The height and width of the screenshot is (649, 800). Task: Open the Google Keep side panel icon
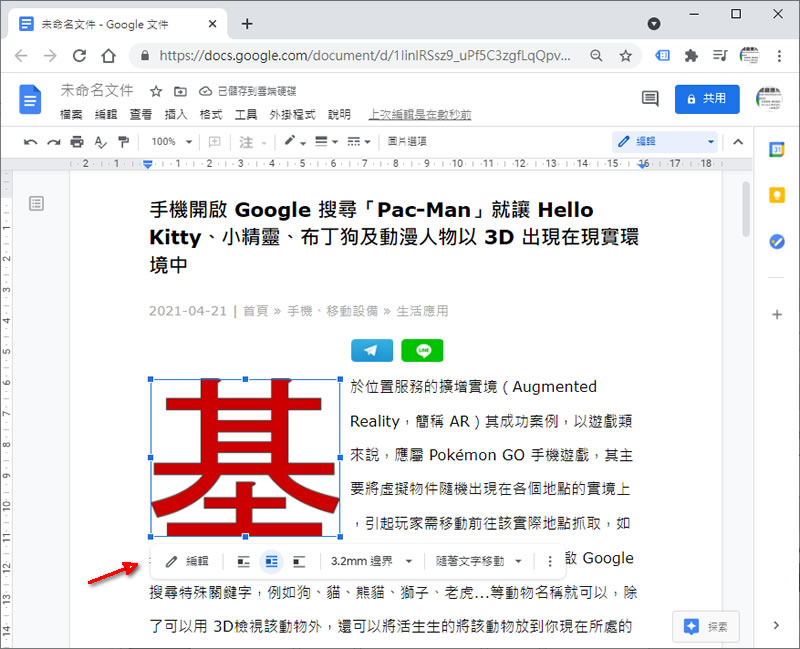click(777, 195)
